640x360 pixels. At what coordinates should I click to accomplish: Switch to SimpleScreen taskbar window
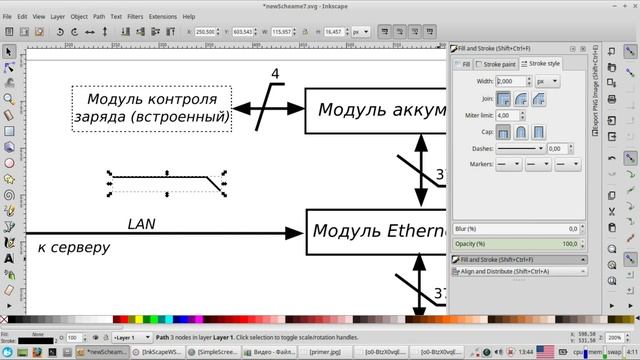[x=212, y=351]
